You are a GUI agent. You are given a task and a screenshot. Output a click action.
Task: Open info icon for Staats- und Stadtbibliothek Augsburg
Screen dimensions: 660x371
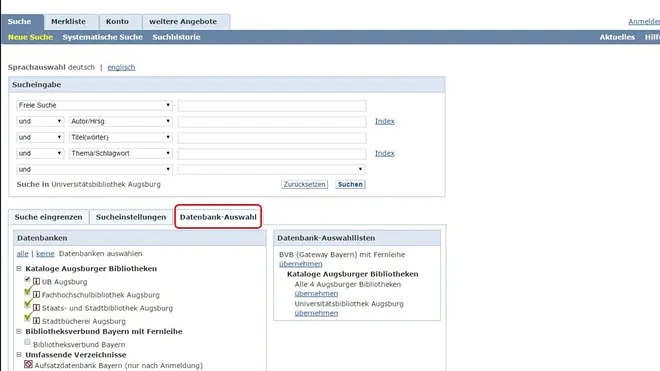click(x=37, y=307)
